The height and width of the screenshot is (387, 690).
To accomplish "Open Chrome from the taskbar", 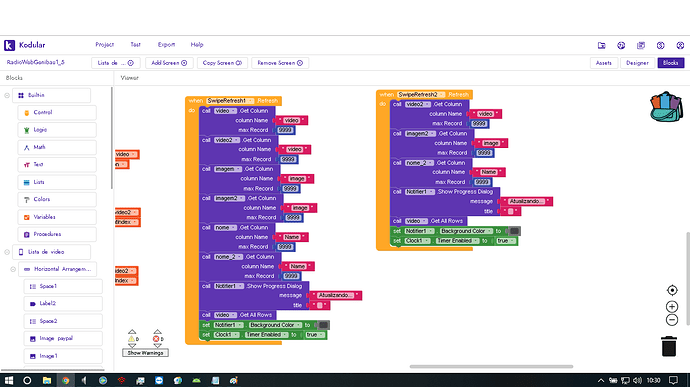I will [x=65, y=380].
